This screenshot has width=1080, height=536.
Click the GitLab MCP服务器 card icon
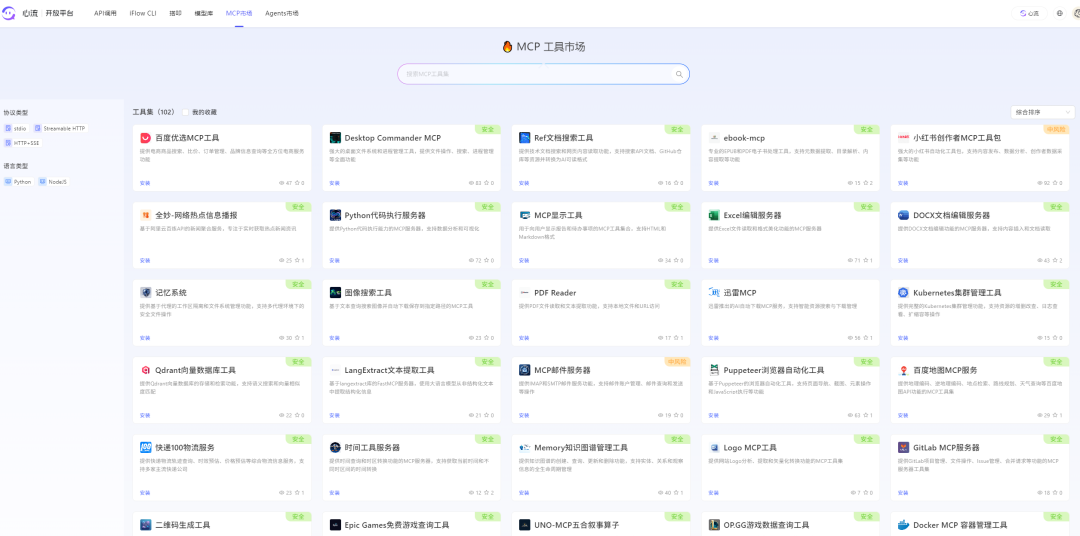pos(904,447)
